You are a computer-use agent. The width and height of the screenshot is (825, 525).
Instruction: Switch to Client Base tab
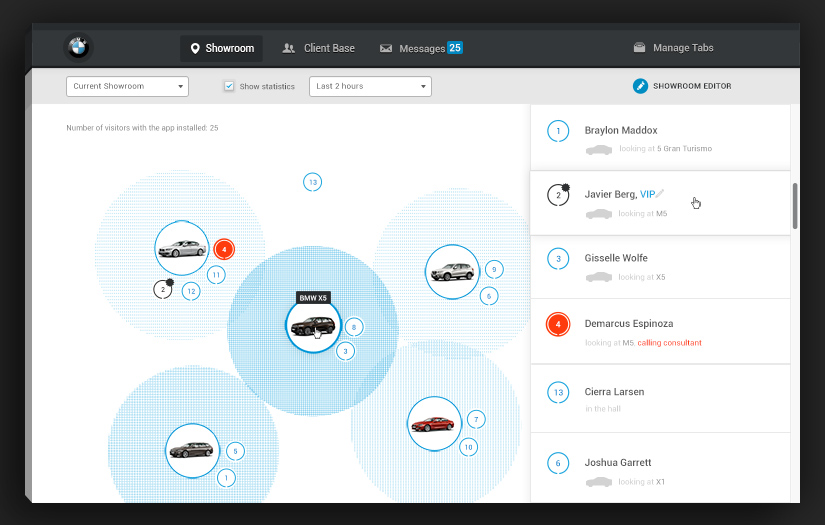318,48
